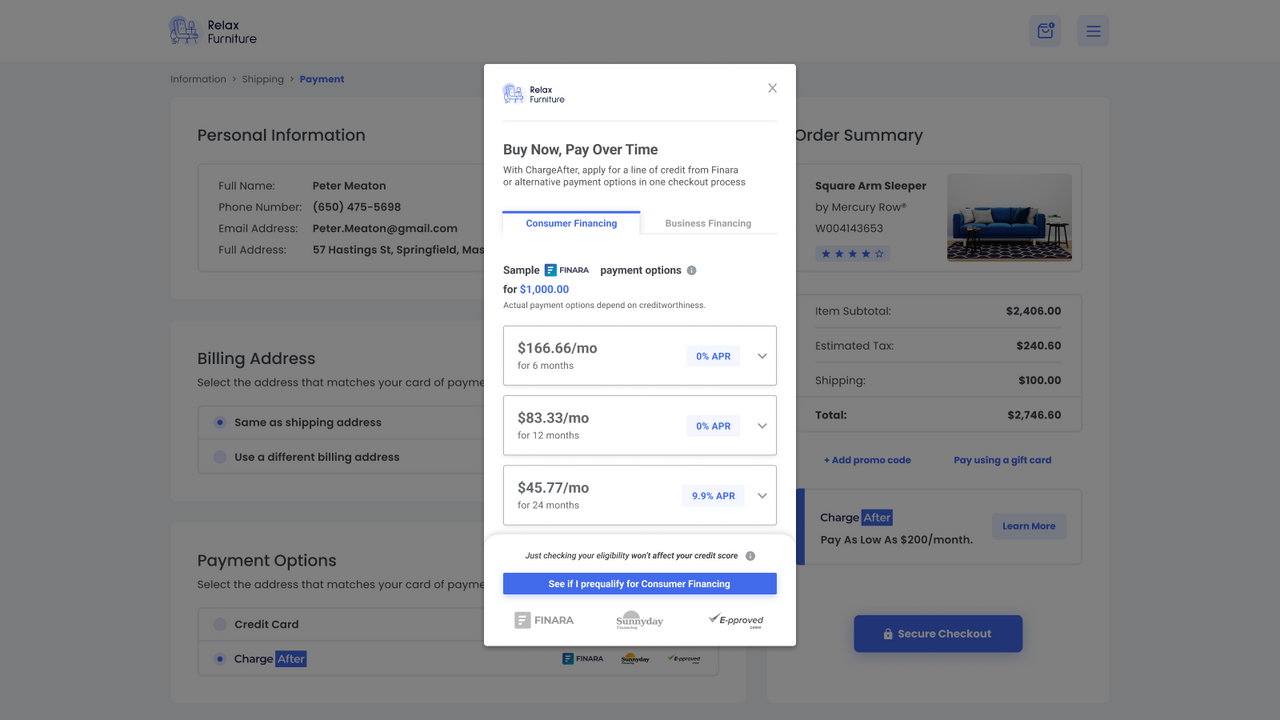Click the Shipping cost $100.00
Screen dimensions: 1280x720
pos(1040,380)
